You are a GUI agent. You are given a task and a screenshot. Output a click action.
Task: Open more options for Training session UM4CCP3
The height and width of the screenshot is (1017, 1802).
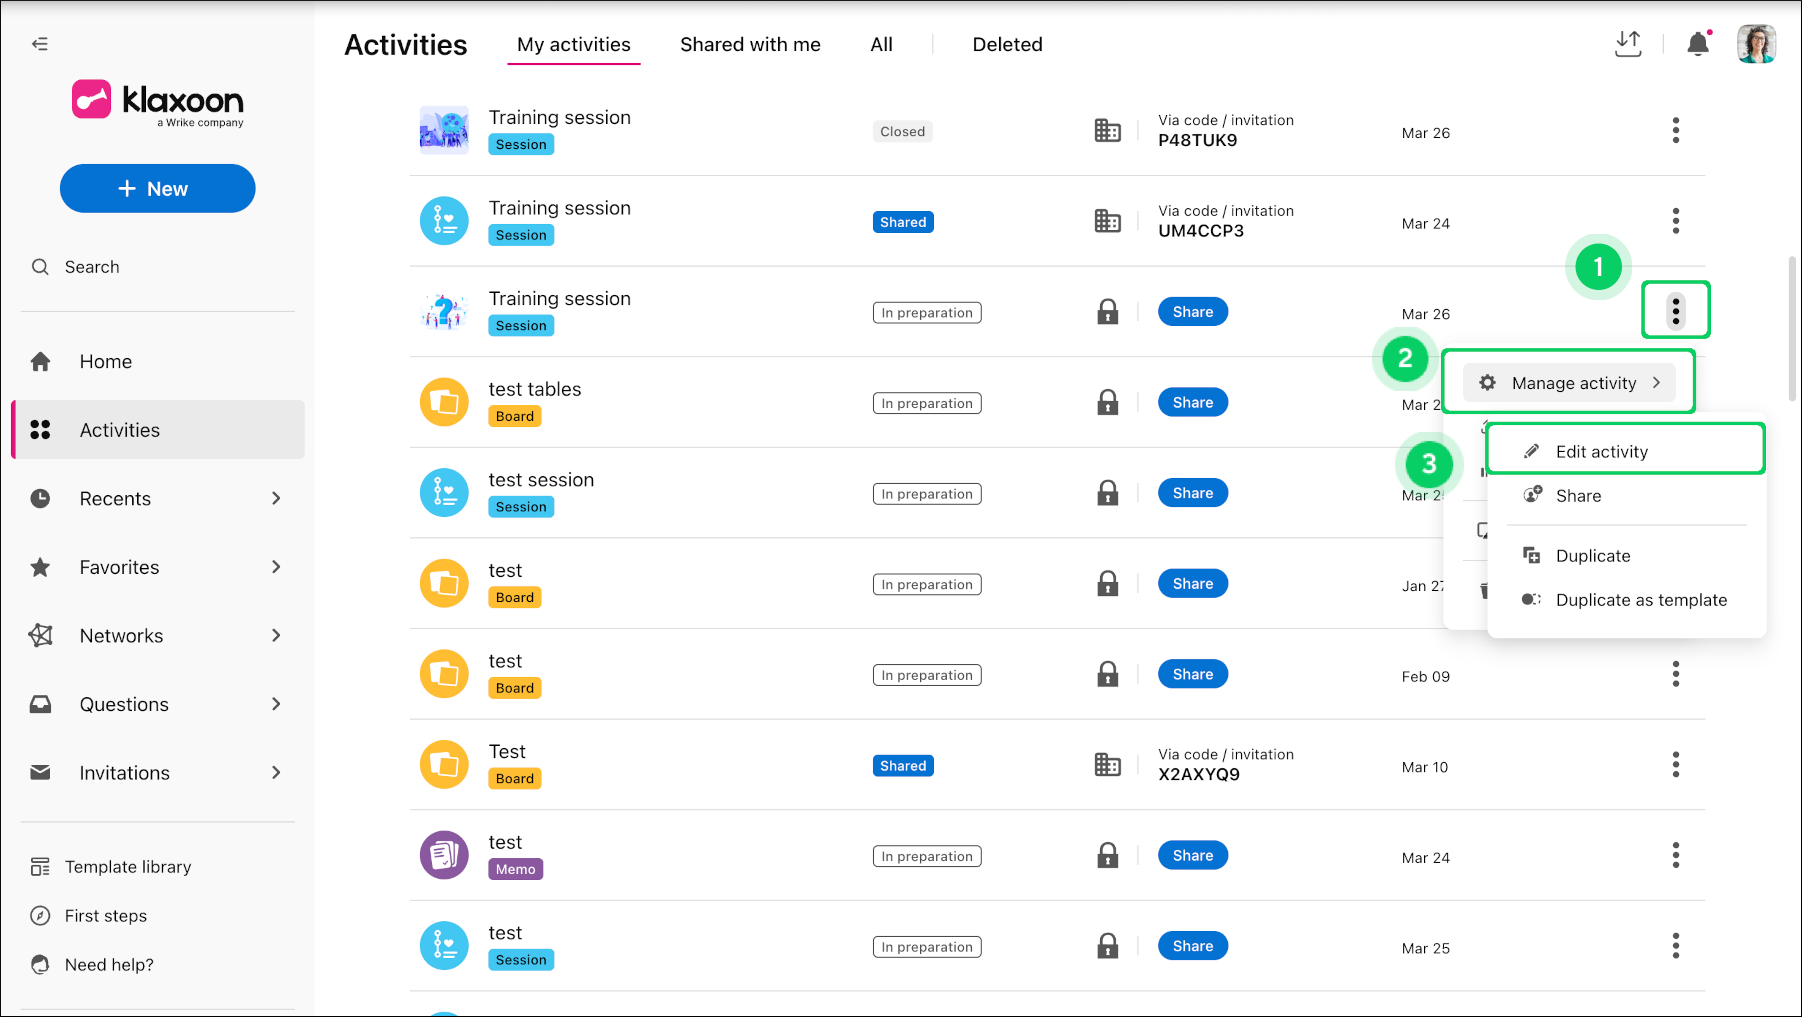pyautogui.click(x=1676, y=221)
